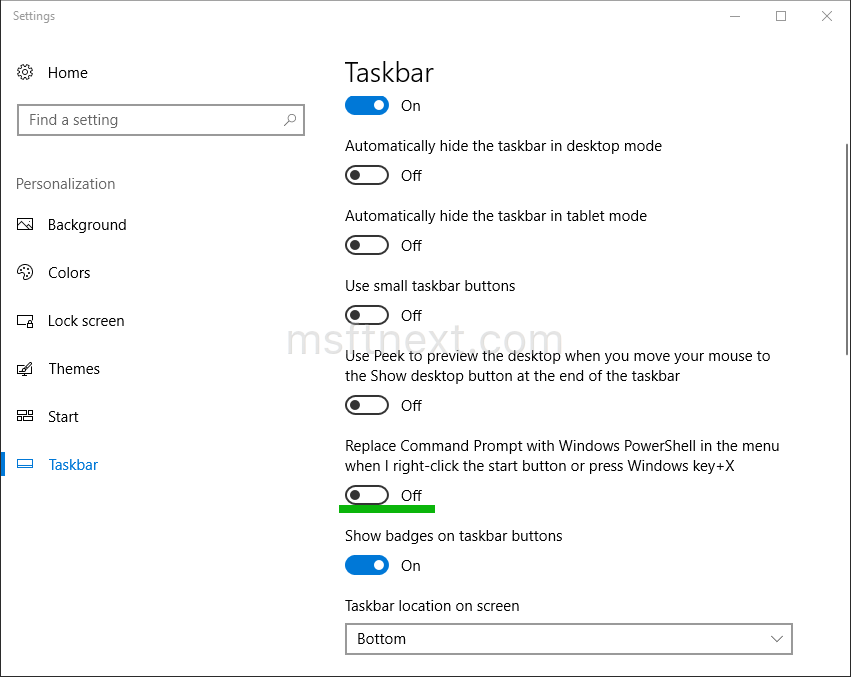Click the Find a setting input field

[150, 119]
